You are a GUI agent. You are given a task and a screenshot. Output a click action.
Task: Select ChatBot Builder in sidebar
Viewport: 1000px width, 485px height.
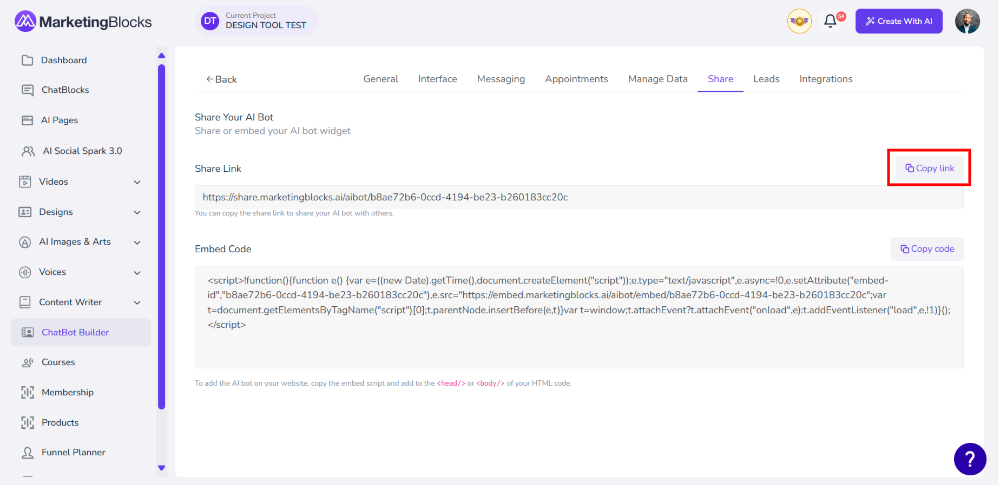(81, 332)
